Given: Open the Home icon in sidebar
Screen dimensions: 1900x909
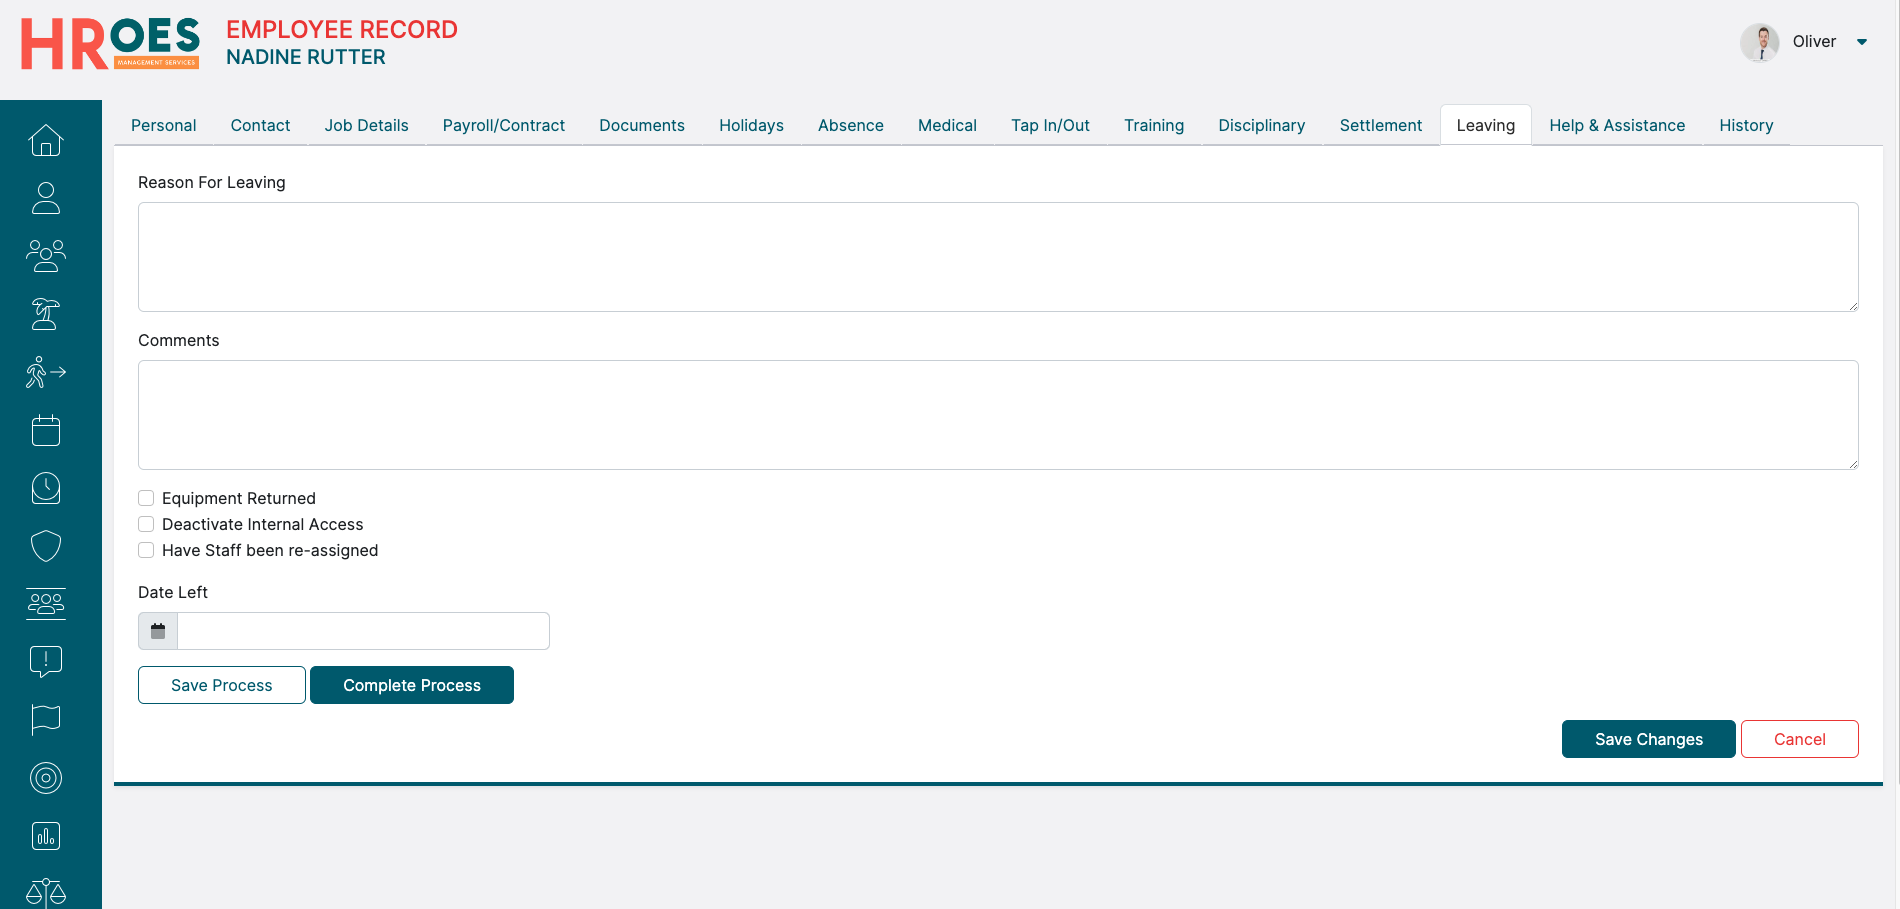Looking at the screenshot, I should point(46,140).
